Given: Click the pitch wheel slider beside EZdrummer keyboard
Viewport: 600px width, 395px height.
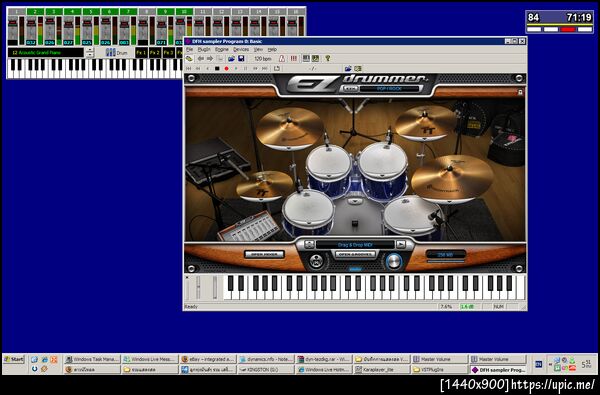Looking at the screenshot, I should 198,287.
